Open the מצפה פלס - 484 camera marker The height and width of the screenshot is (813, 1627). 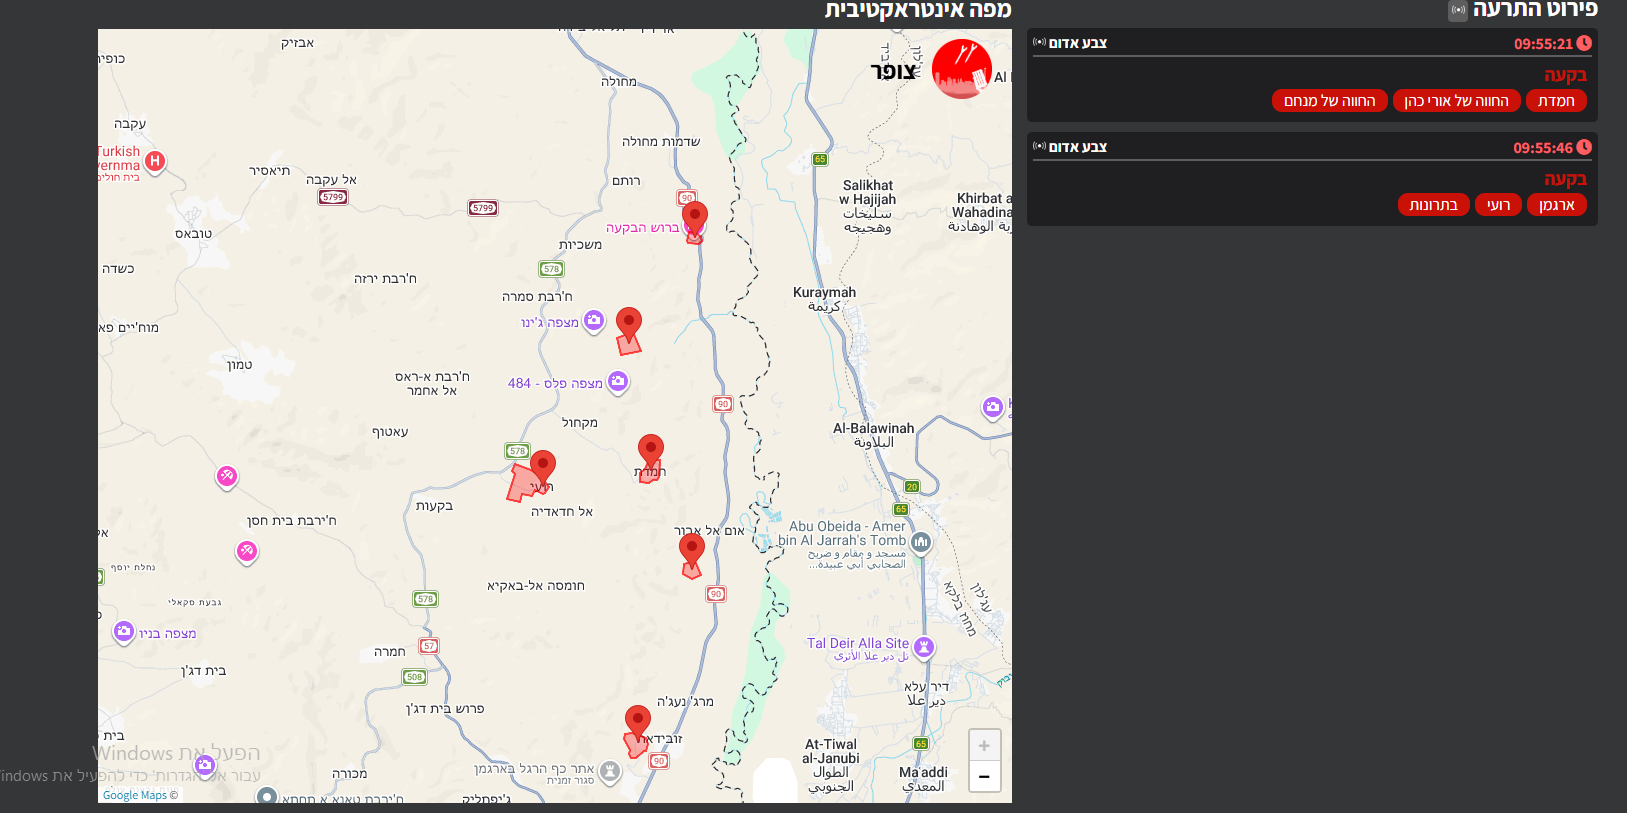618,381
